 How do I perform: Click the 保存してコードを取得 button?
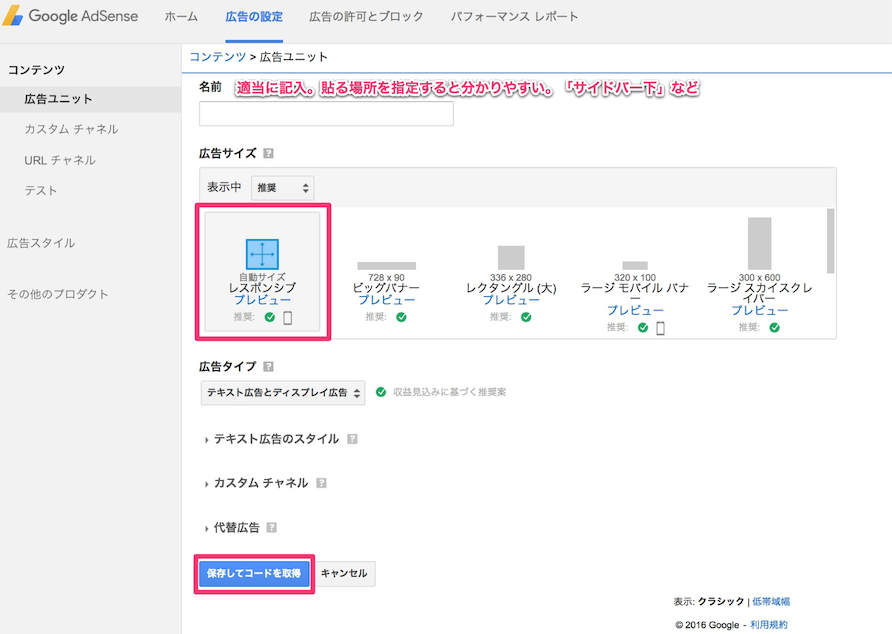254,574
